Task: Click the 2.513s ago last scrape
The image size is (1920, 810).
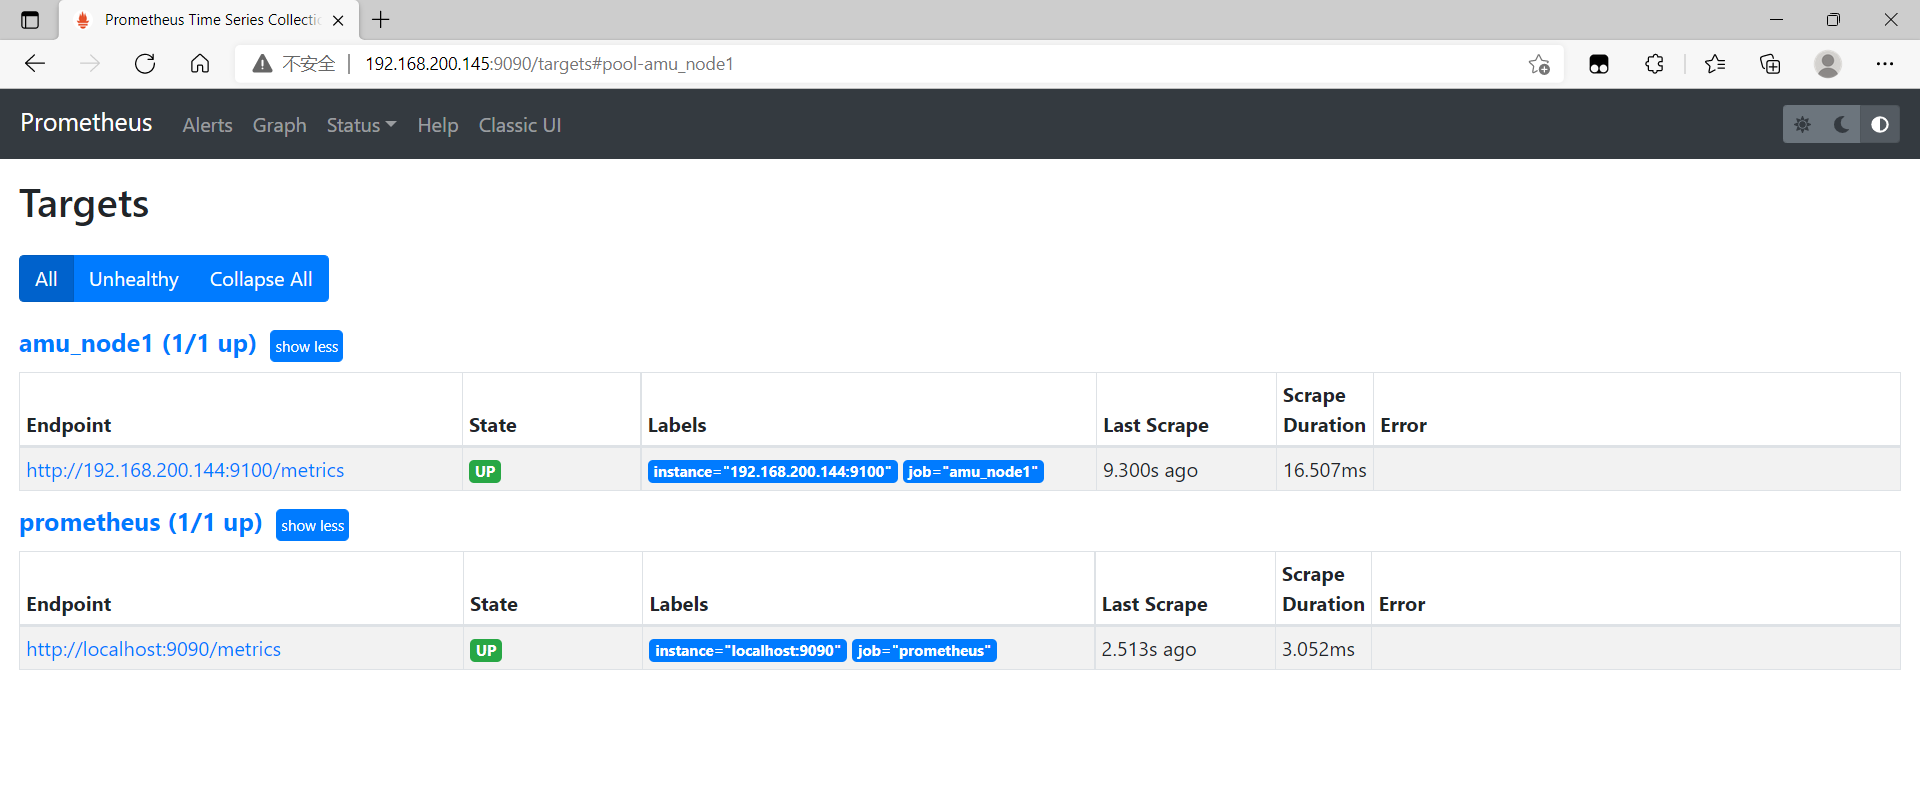Action: 1149,649
